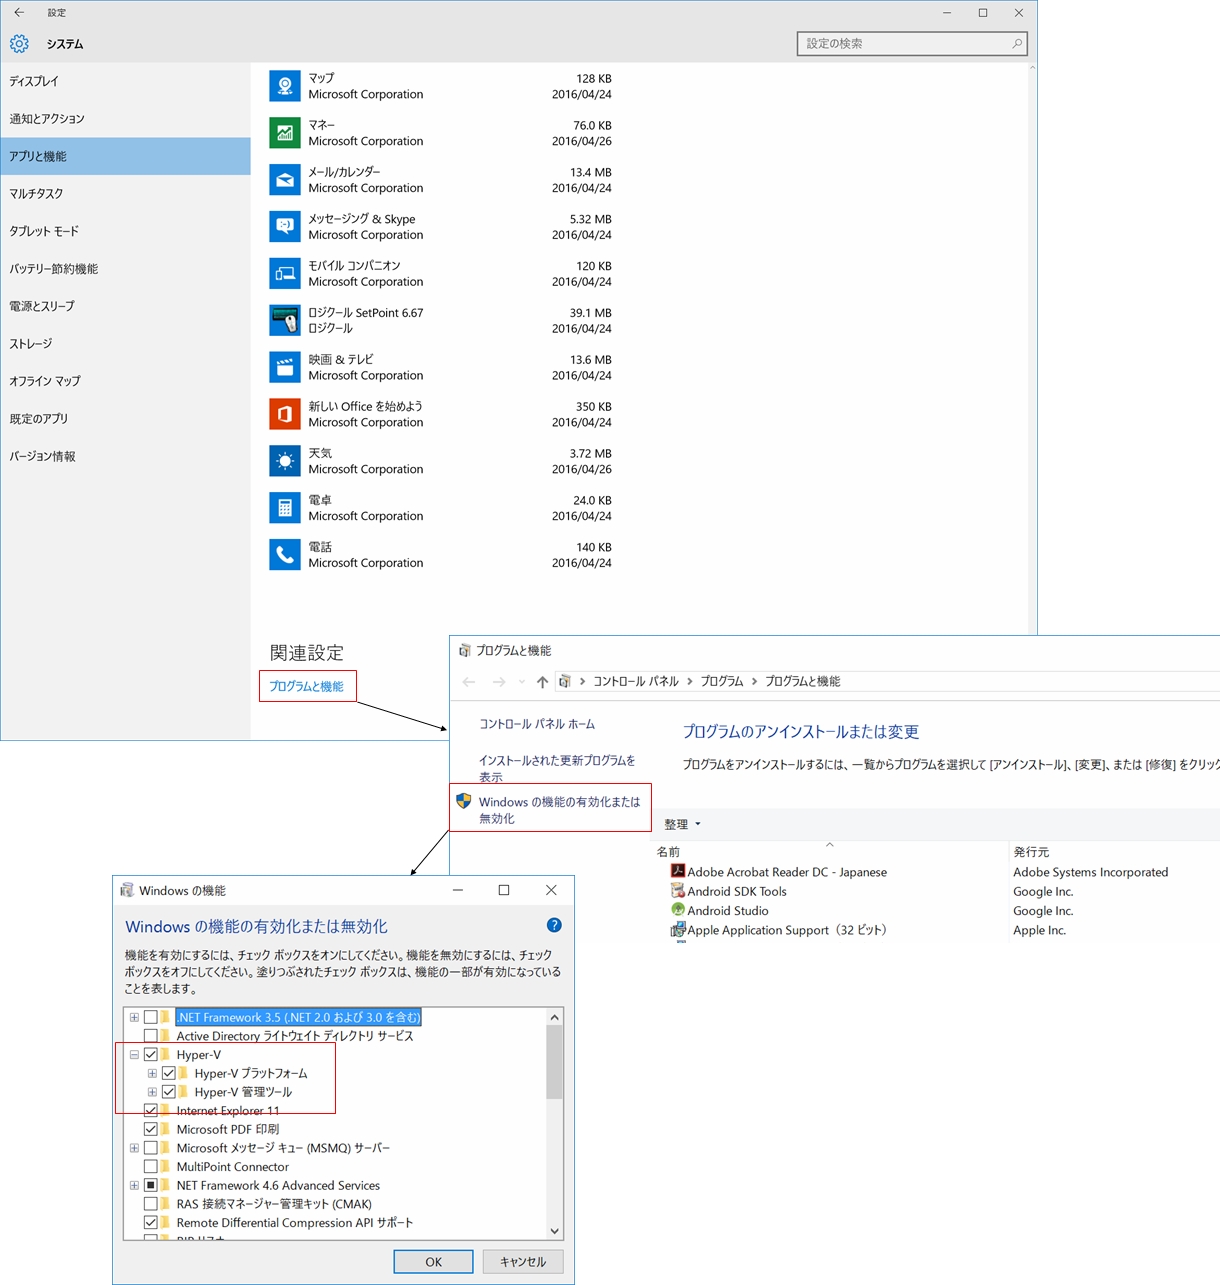The image size is (1220, 1285).
Task: Select the モバイル コンパニオン app icon
Action: click(285, 273)
